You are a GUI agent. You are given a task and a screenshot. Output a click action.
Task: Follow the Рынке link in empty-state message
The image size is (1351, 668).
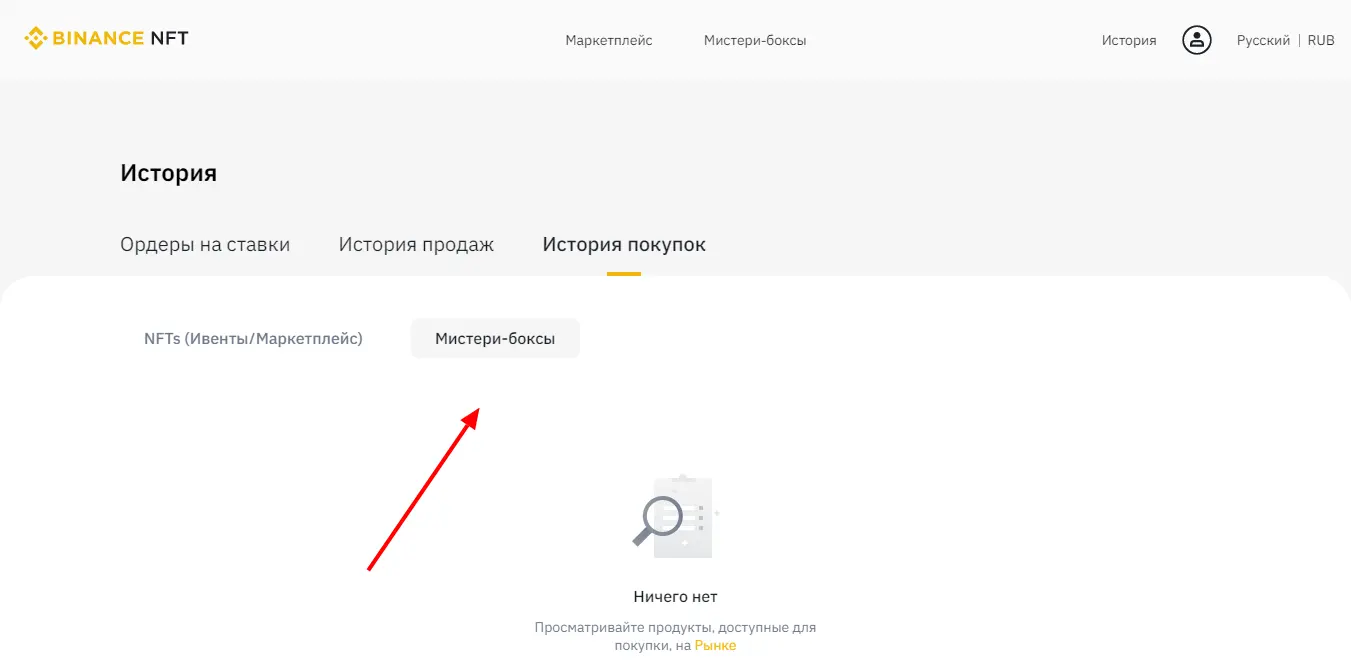pyautogui.click(x=715, y=646)
